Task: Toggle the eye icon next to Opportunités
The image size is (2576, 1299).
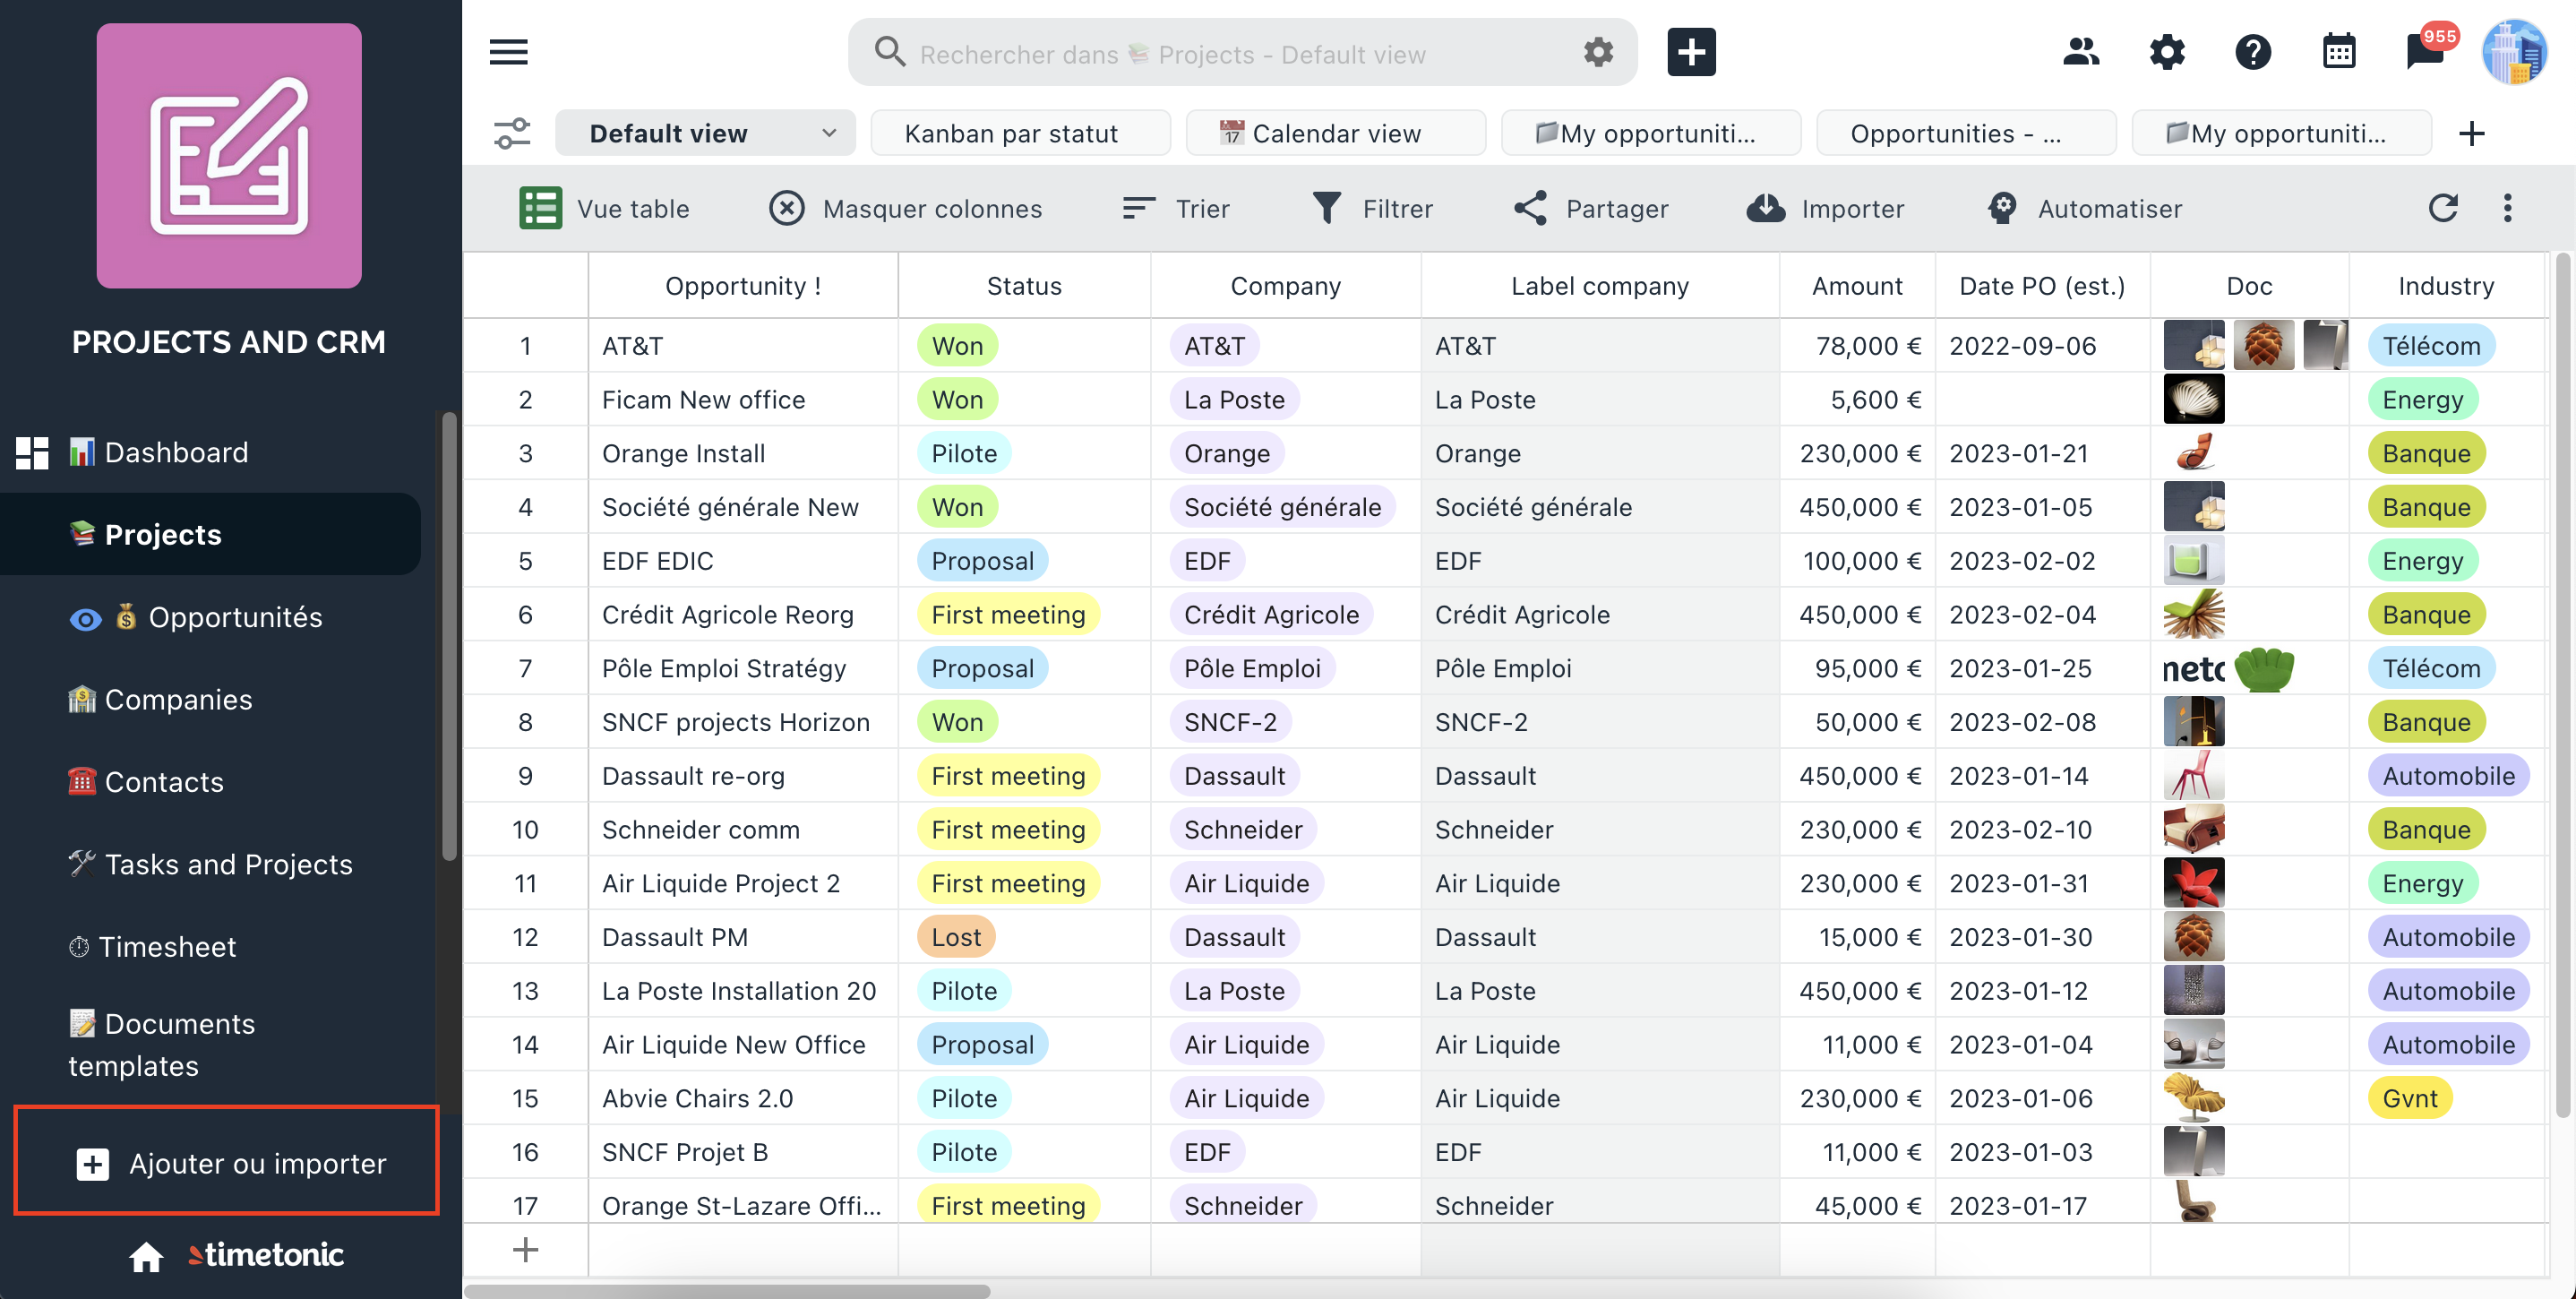Action: tap(86, 619)
